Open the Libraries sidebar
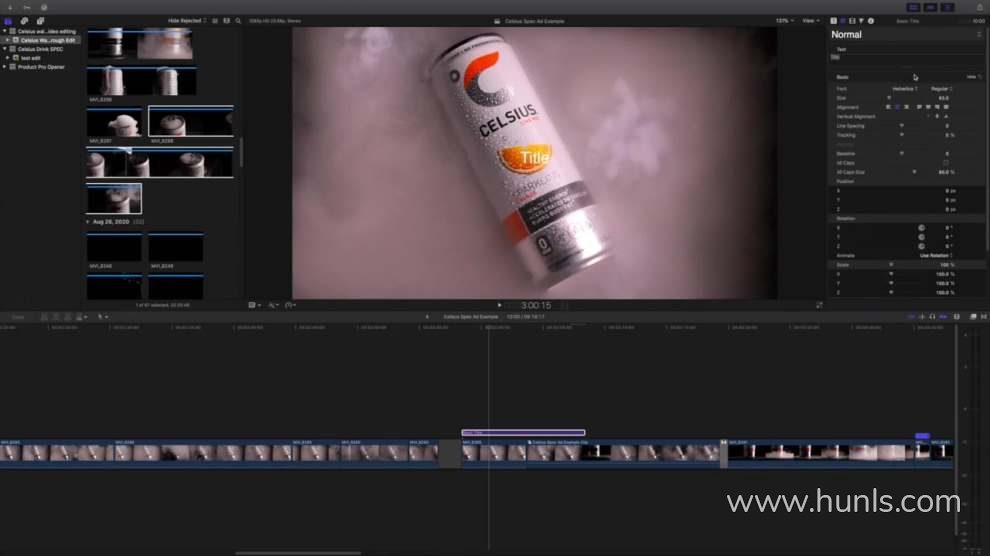The height and width of the screenshot is (556, 990). pyautogui.click(x=8, y=21)
